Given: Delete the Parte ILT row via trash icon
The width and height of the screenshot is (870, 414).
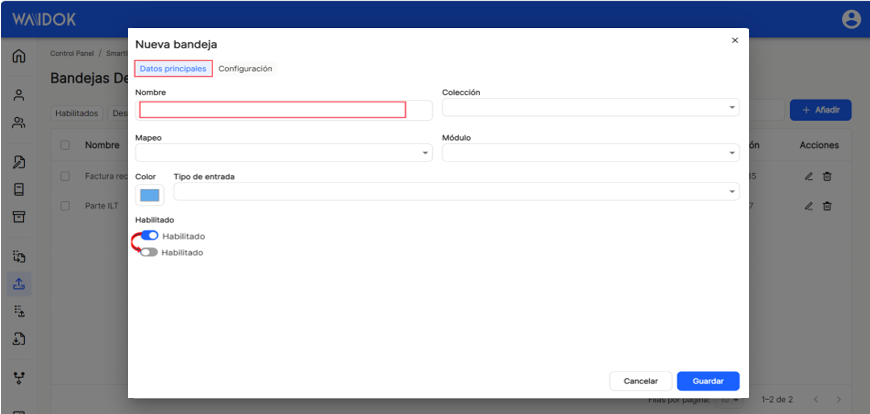Looking at the screenshot, I should click(x=827, y=206).
